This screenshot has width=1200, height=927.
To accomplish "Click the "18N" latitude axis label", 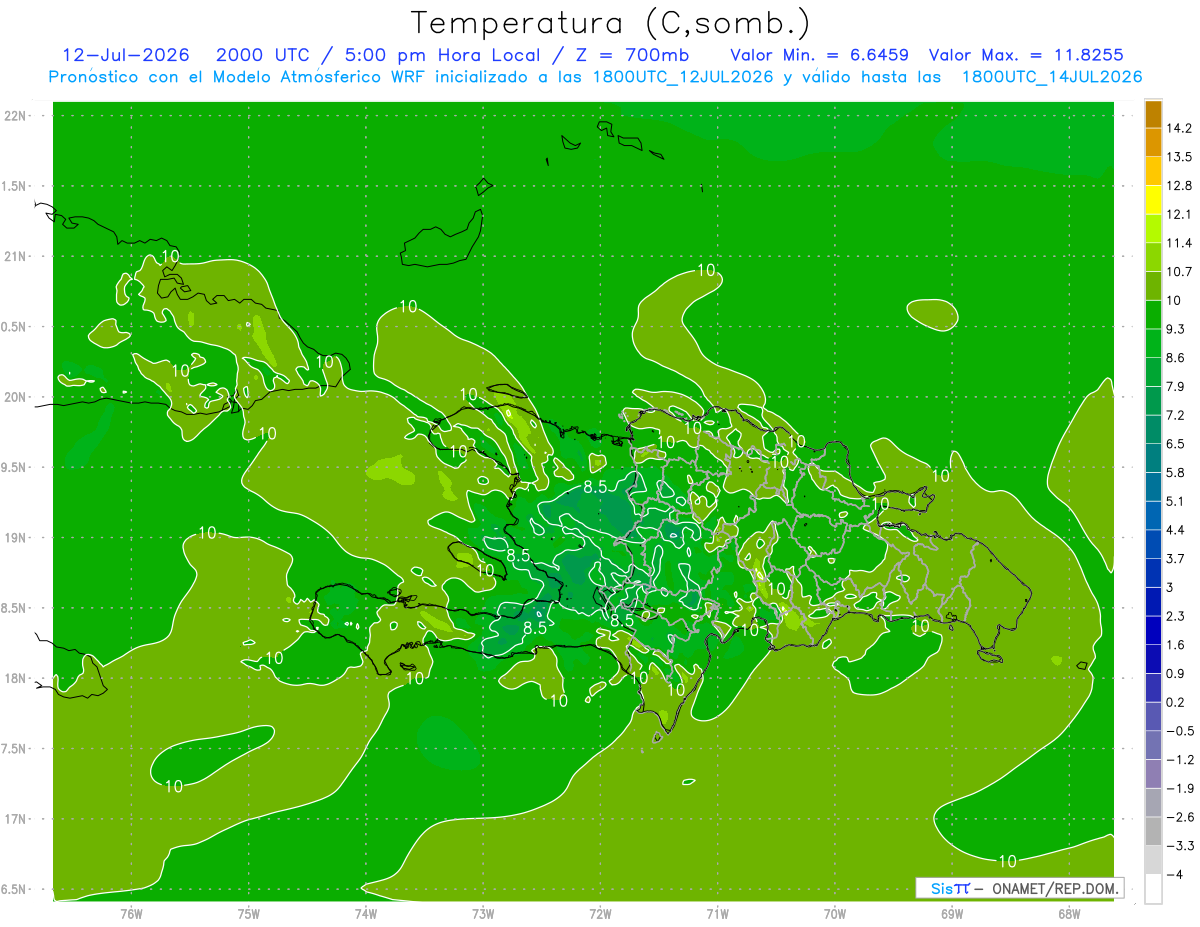I will pyautogui.click(x=15, y=679).
